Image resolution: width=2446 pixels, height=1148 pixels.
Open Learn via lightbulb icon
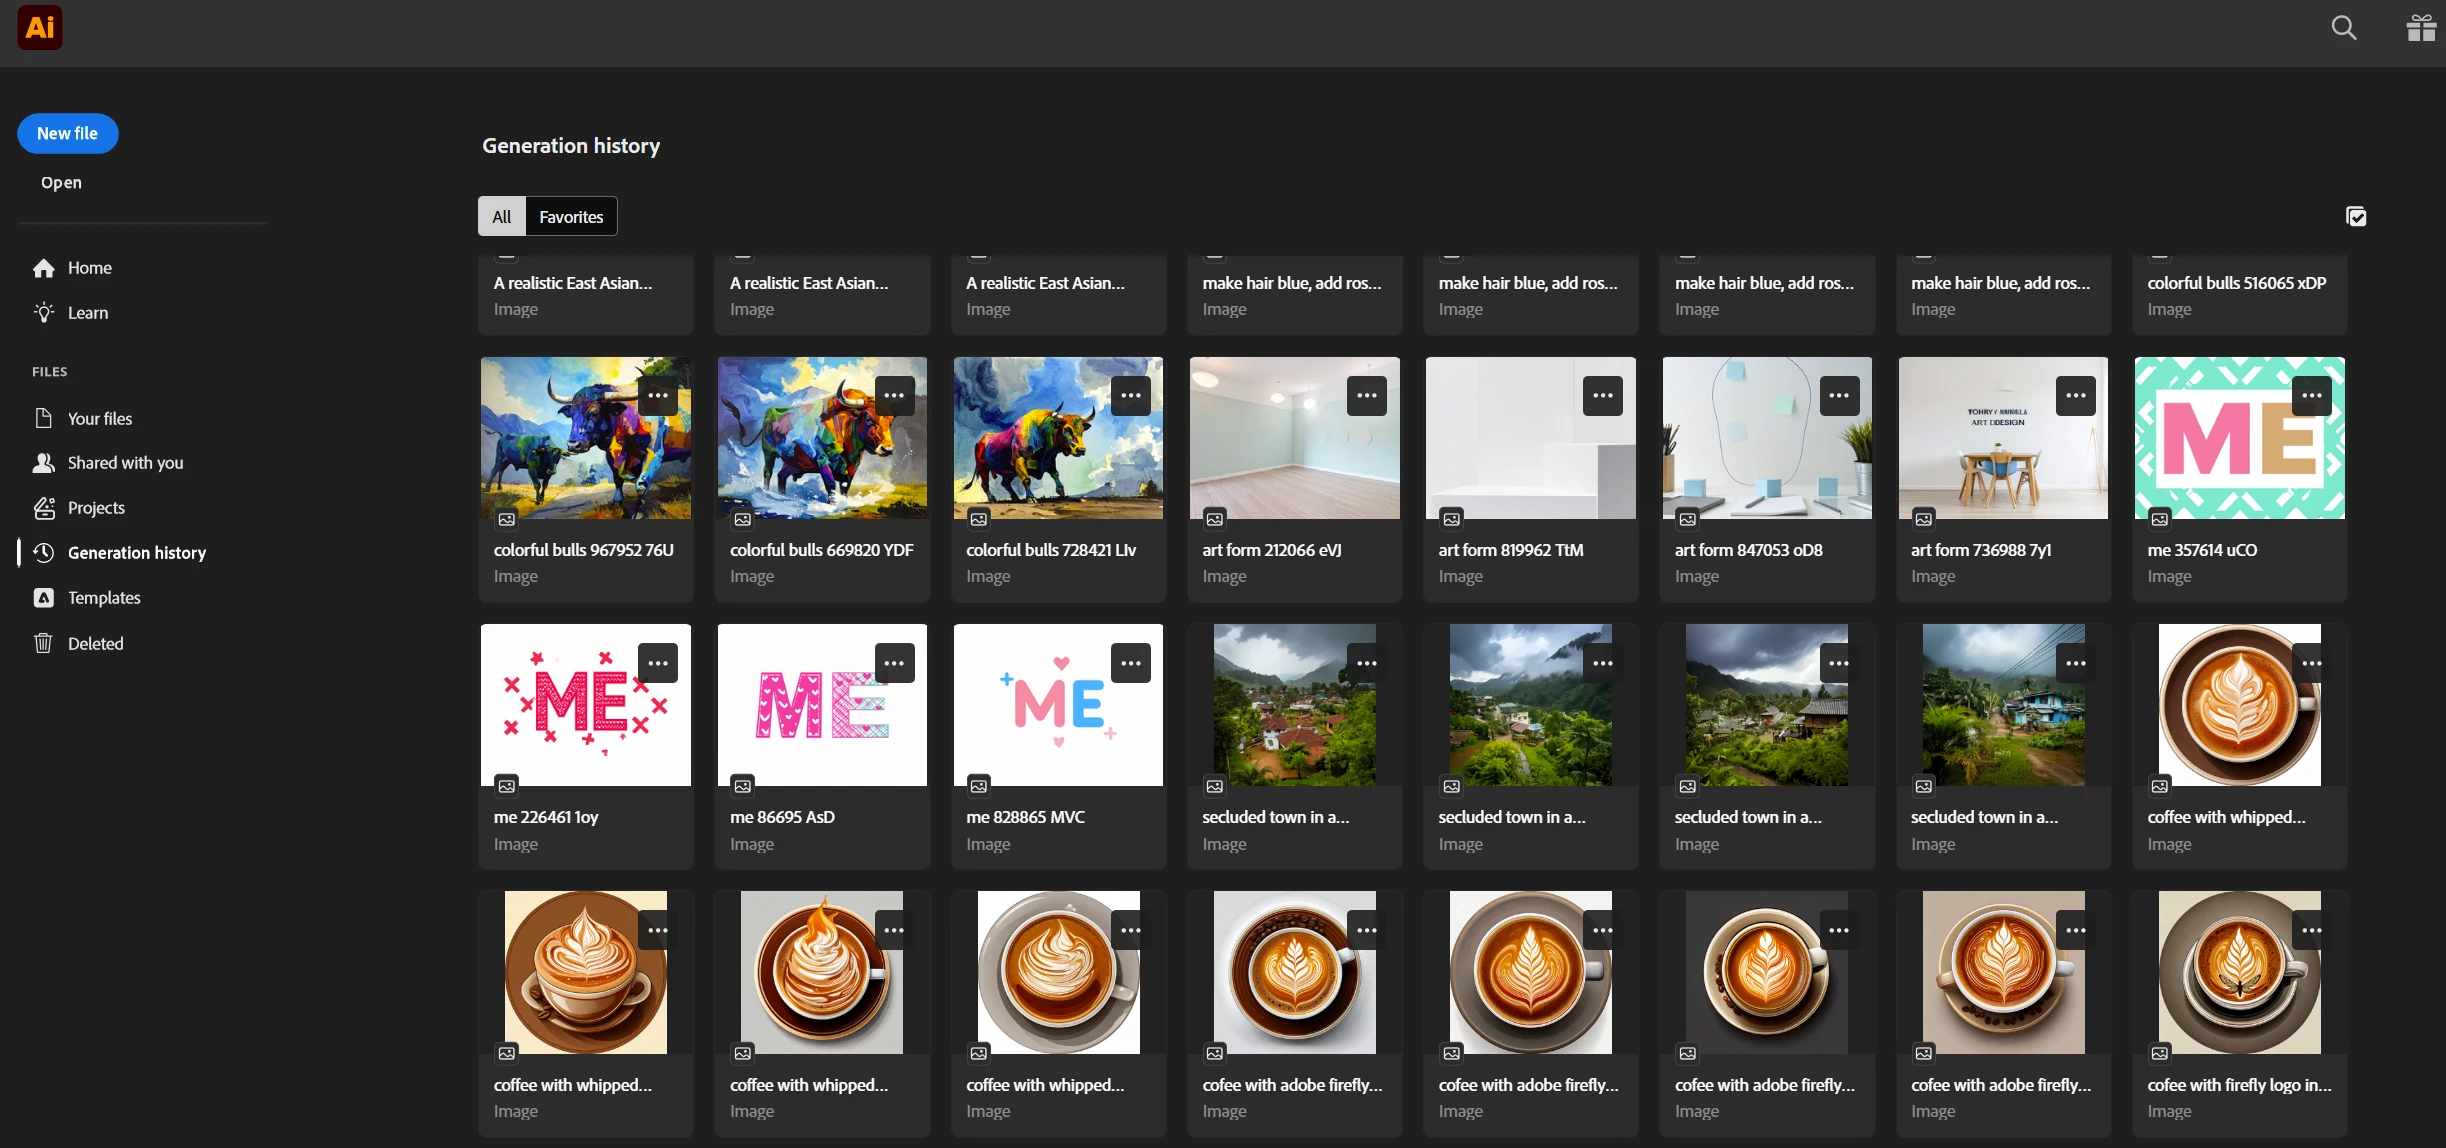coord(43,313)
